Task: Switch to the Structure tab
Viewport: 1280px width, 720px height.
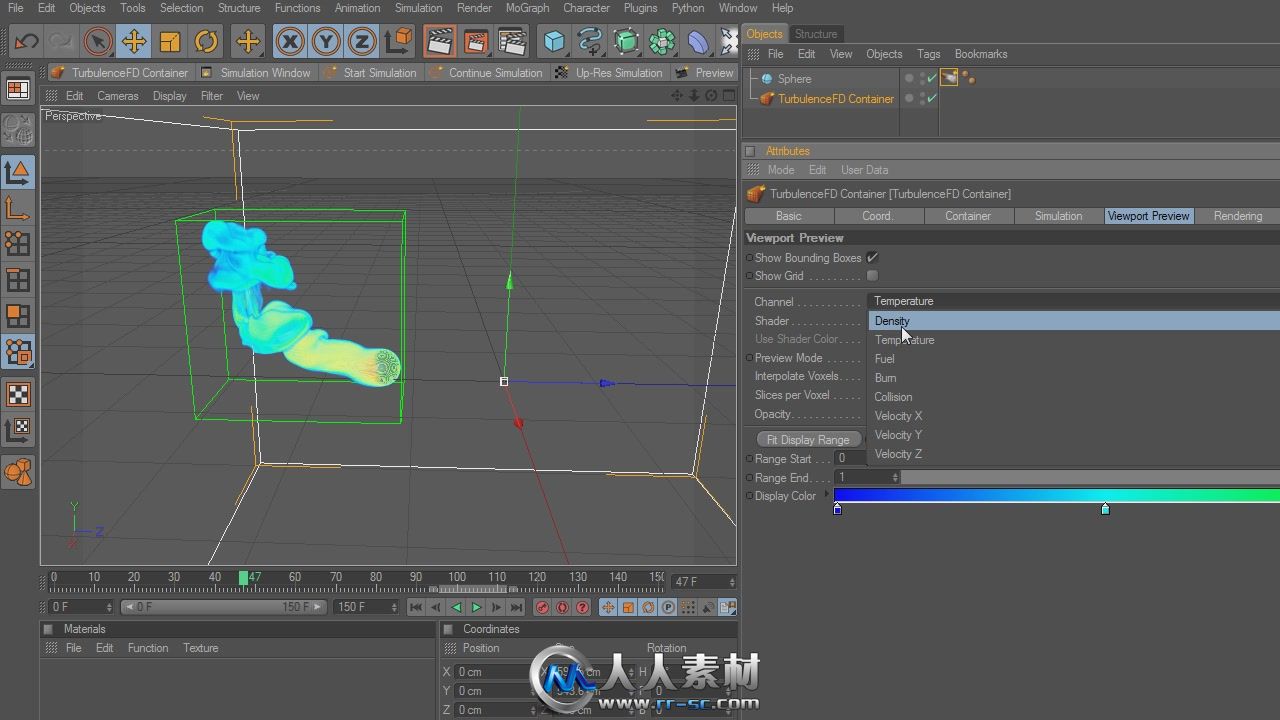Action: point(816,34)
